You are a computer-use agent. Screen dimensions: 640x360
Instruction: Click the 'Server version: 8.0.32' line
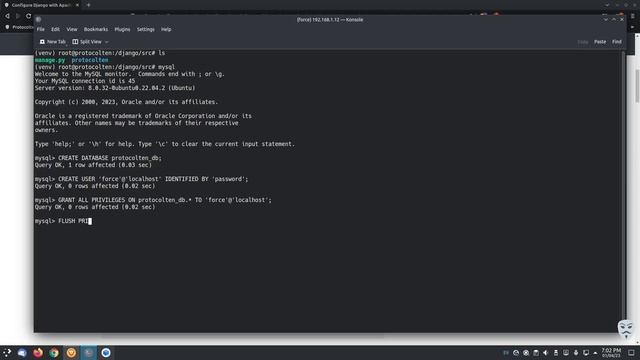(115, 88)
